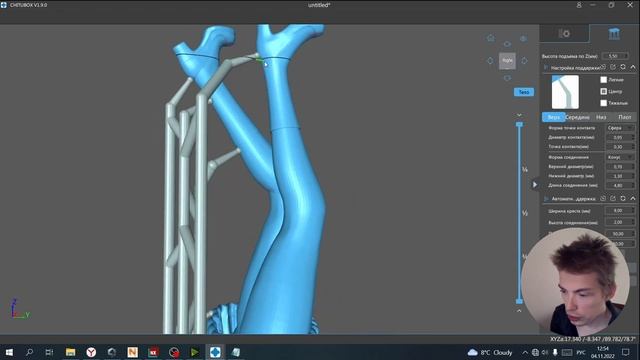The image size is (640, 360).
Task: Select the Низ tab
Action: 601,117
